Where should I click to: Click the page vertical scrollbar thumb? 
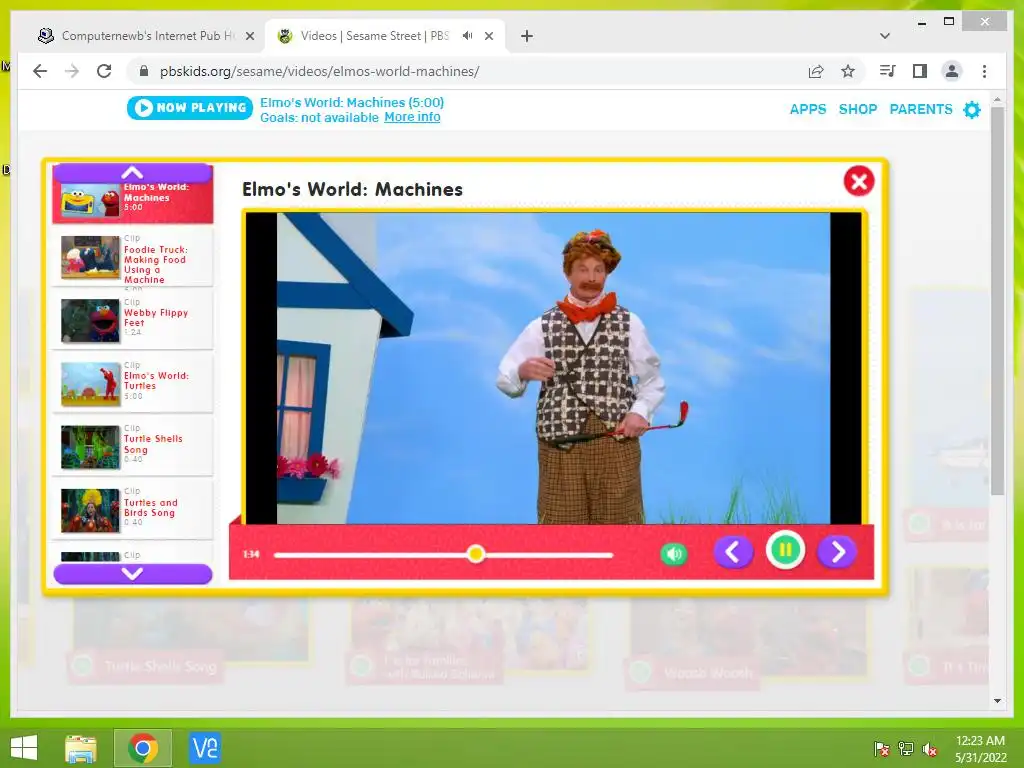click(x=997, y=300)
